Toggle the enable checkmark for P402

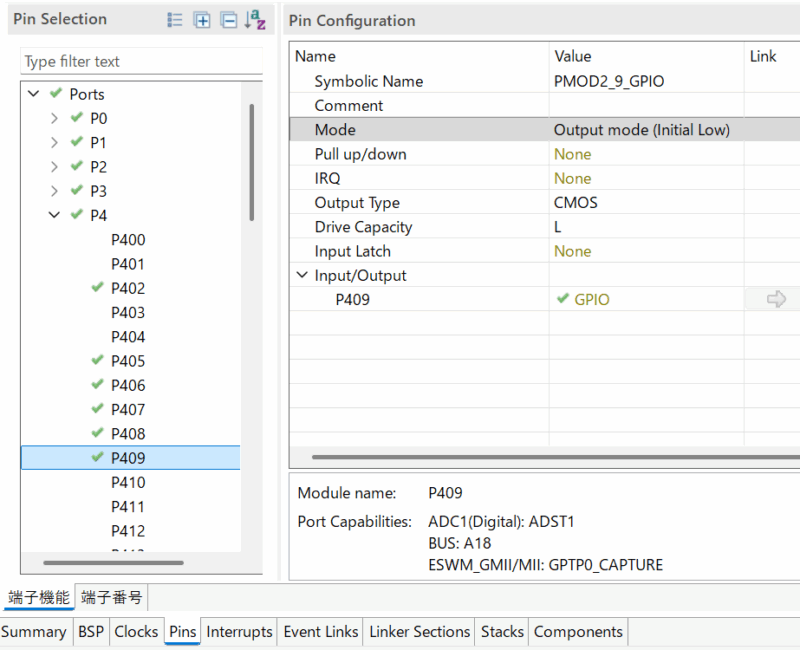[x=96, y=287]
